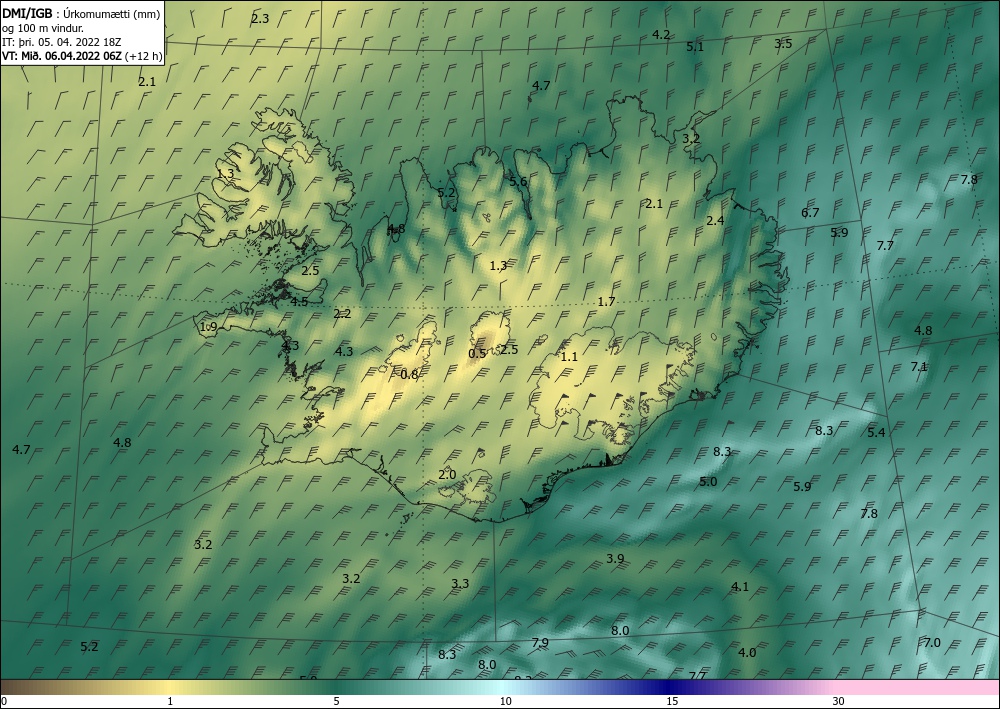1000x709 pixels.
Task: Click the 5.6 value on the north coast
Action: [518, 181]
